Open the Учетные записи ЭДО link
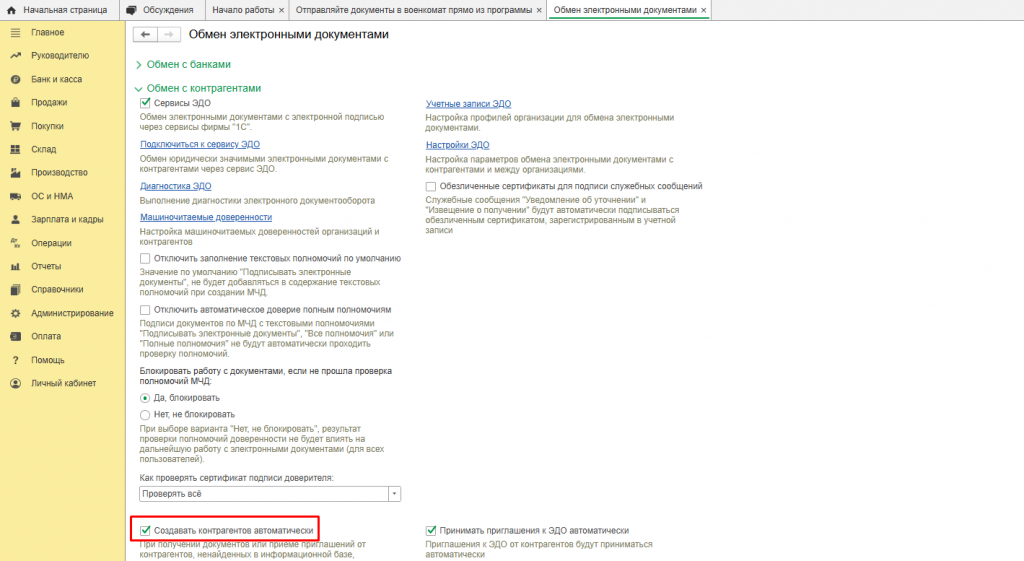This screenshot has height=561, width=1024. tap(468, 104)
